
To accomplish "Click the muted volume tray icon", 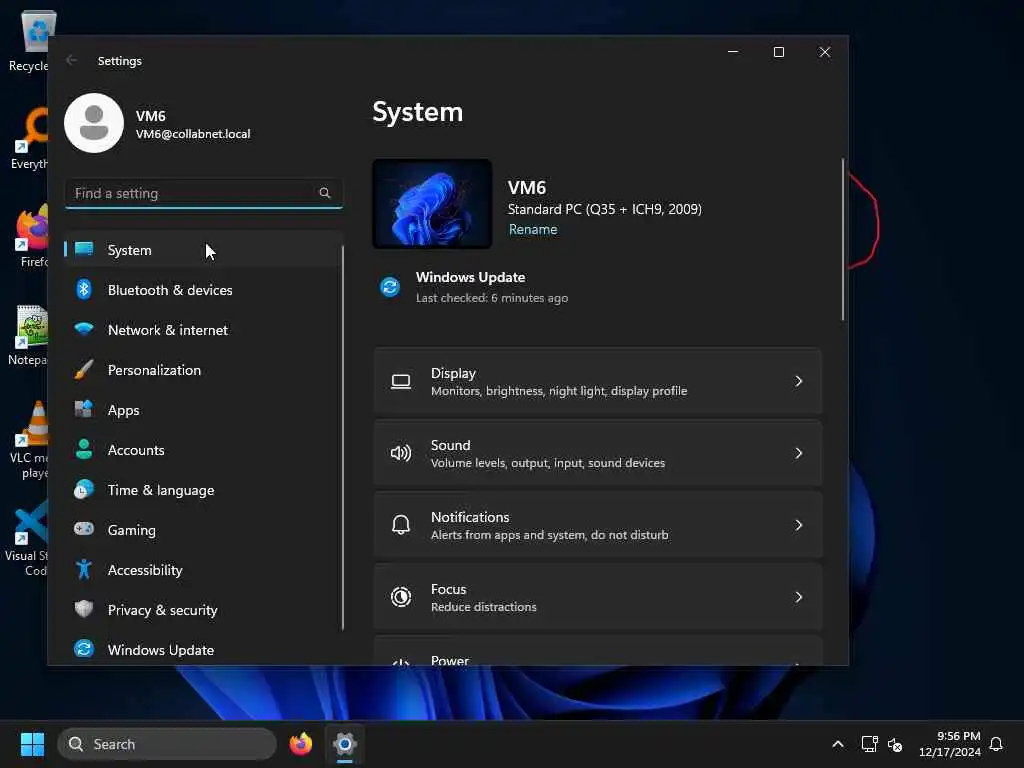I will pos(895,744).
